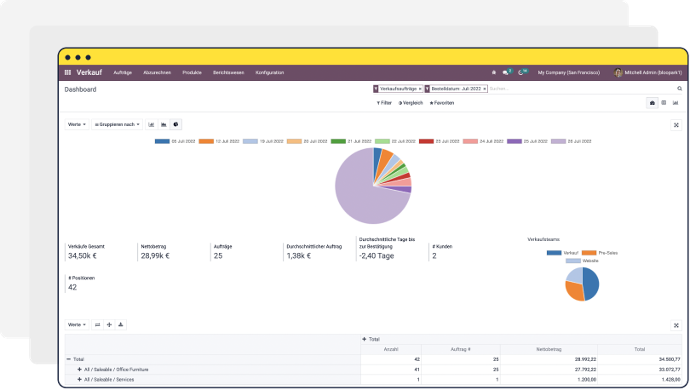The width and height of the screenshot is (690, 390).
Task: Click the debug bug icon in the navbar
Action: pyautogui.click(x=494, y=73)
